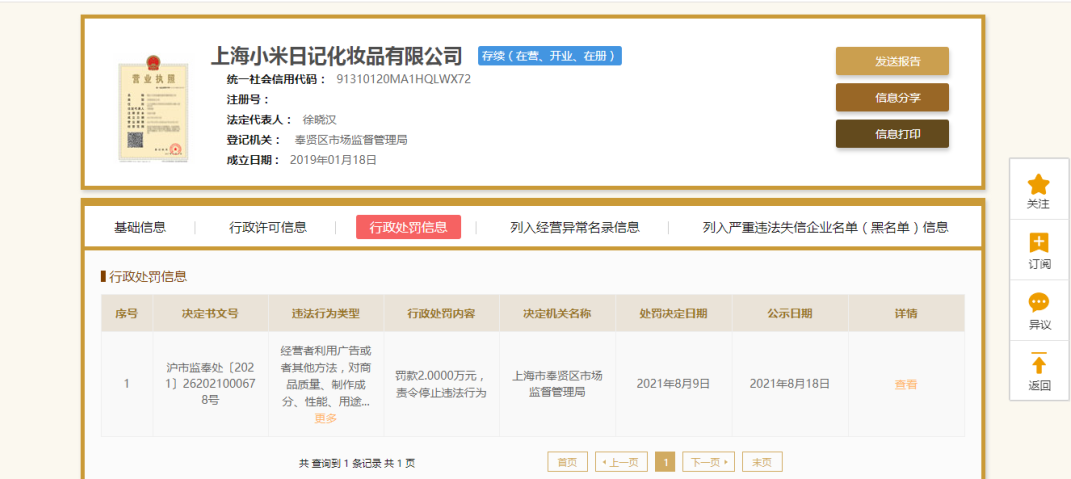Click the 行政处罚信息 section heading

pyautogui.click(x=148, y=277)
